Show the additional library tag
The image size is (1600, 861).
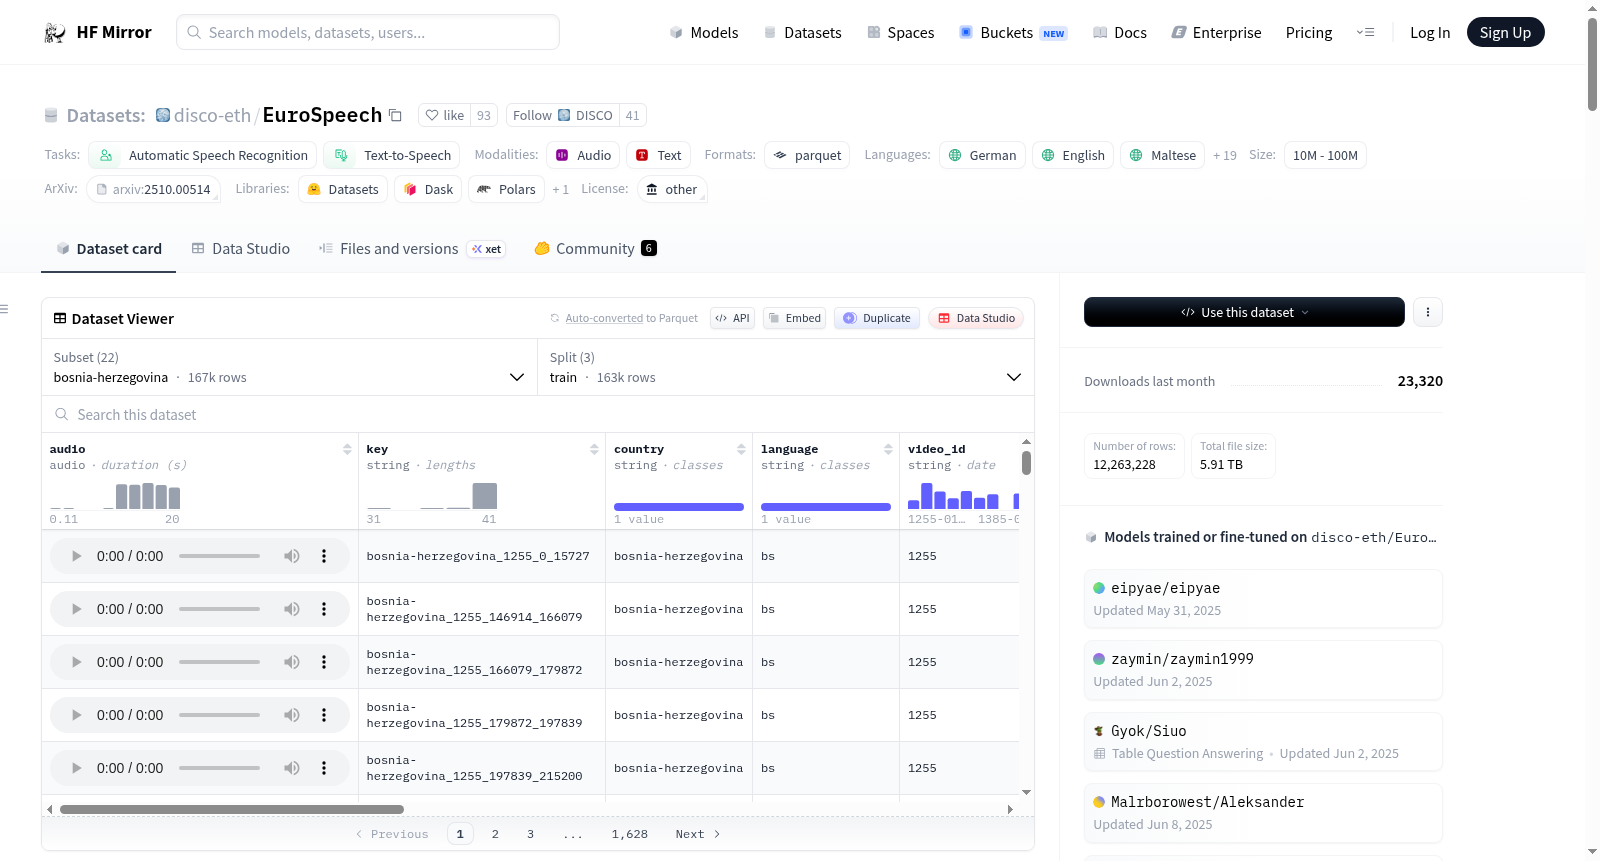click(x=560, y=190)
